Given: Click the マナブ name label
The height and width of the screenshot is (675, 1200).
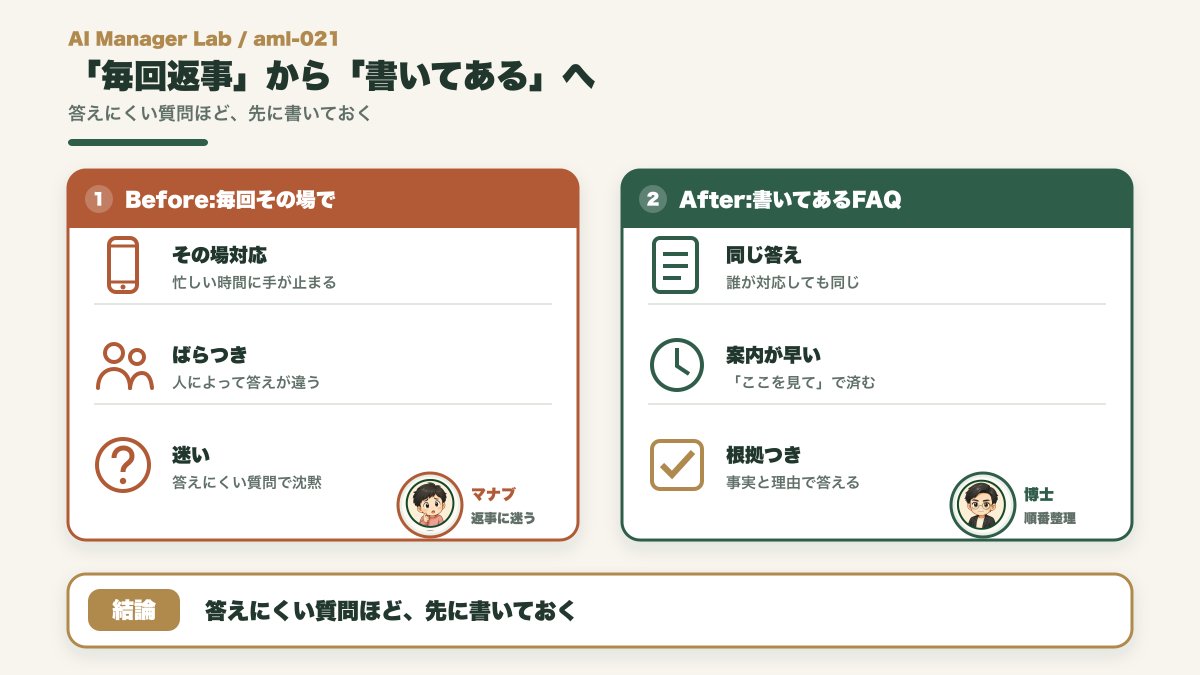Looking at the screenshot, I should 493,494.
